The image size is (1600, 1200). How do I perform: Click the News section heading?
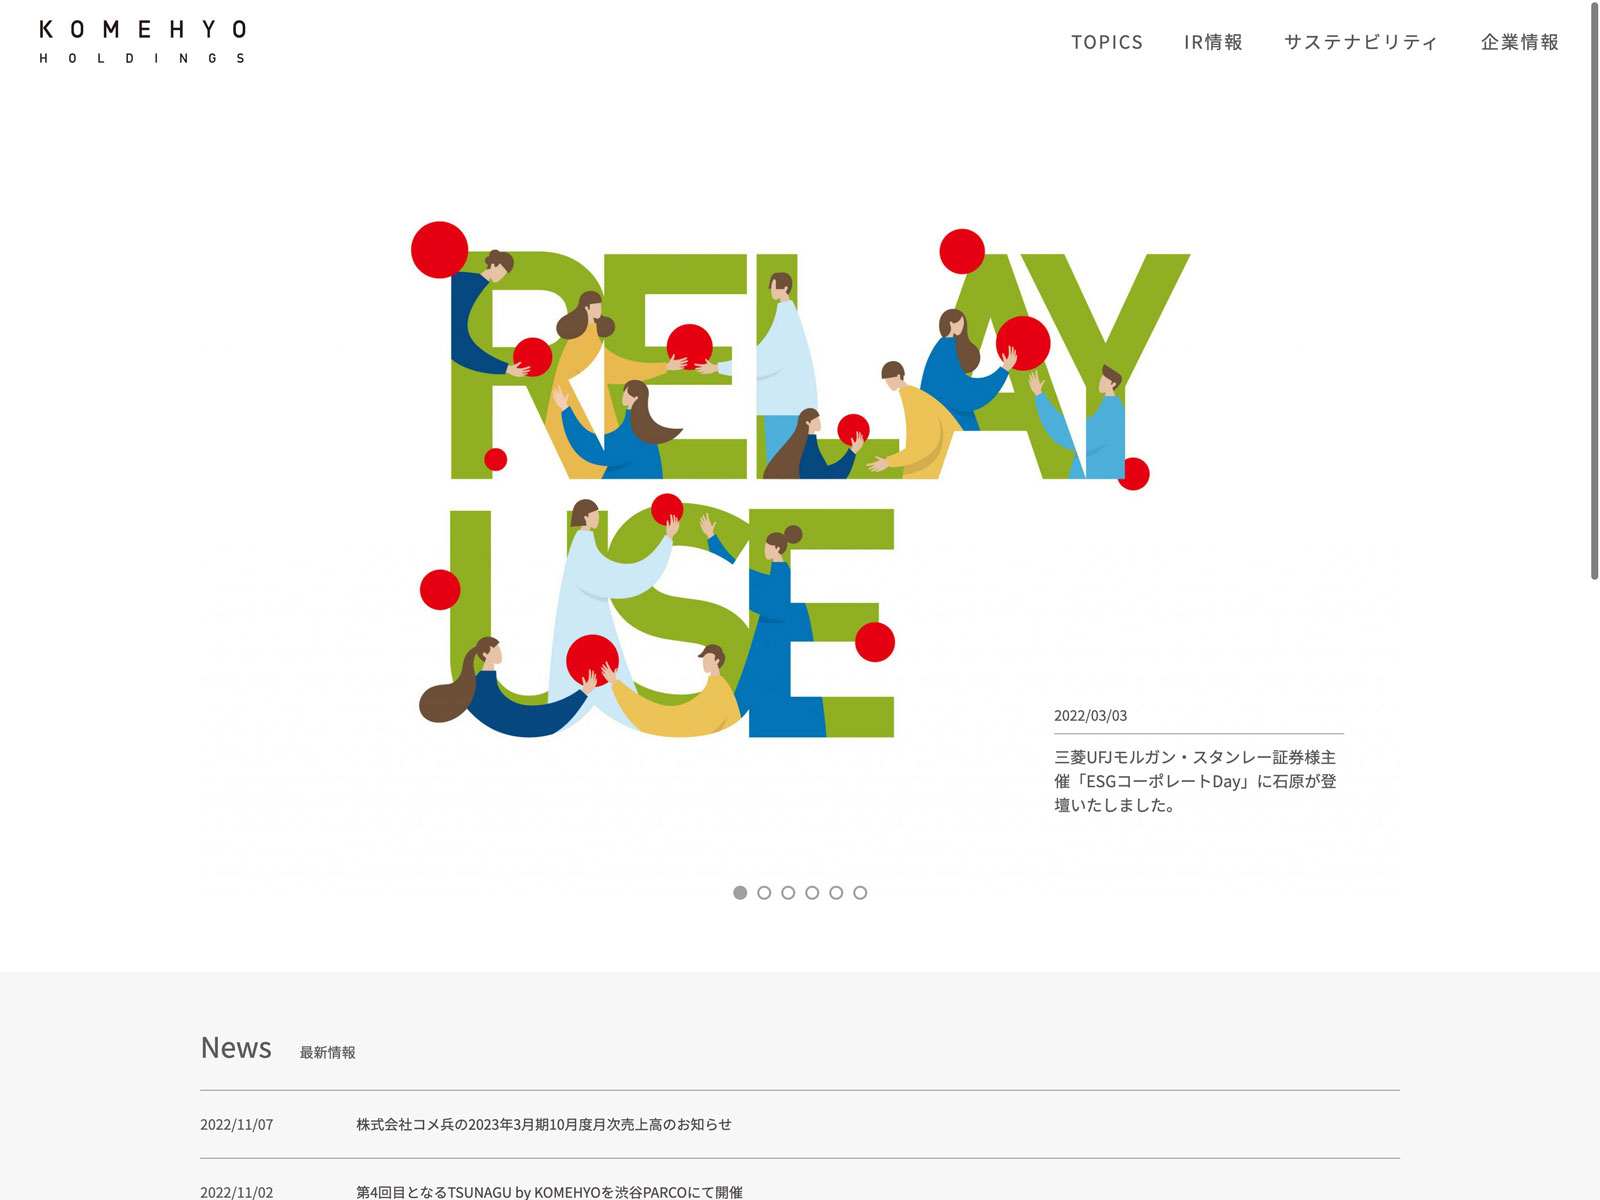(x=236, y=1048)
